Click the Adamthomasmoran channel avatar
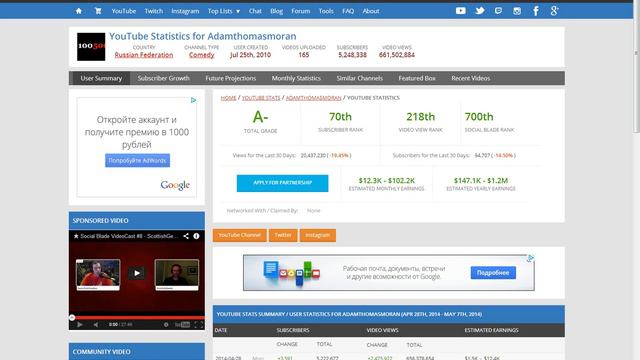The image size is (640, 360). 91,47
